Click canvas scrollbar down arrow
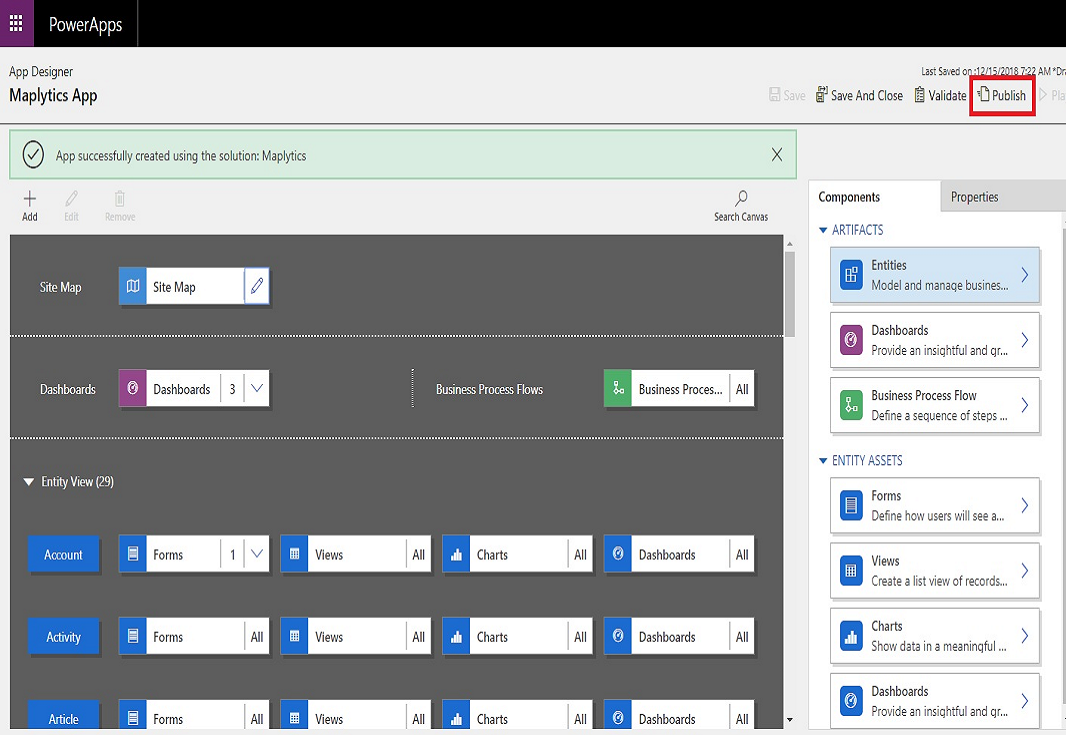The height and width of the screenshot is (738, 1067). (789, 719)
